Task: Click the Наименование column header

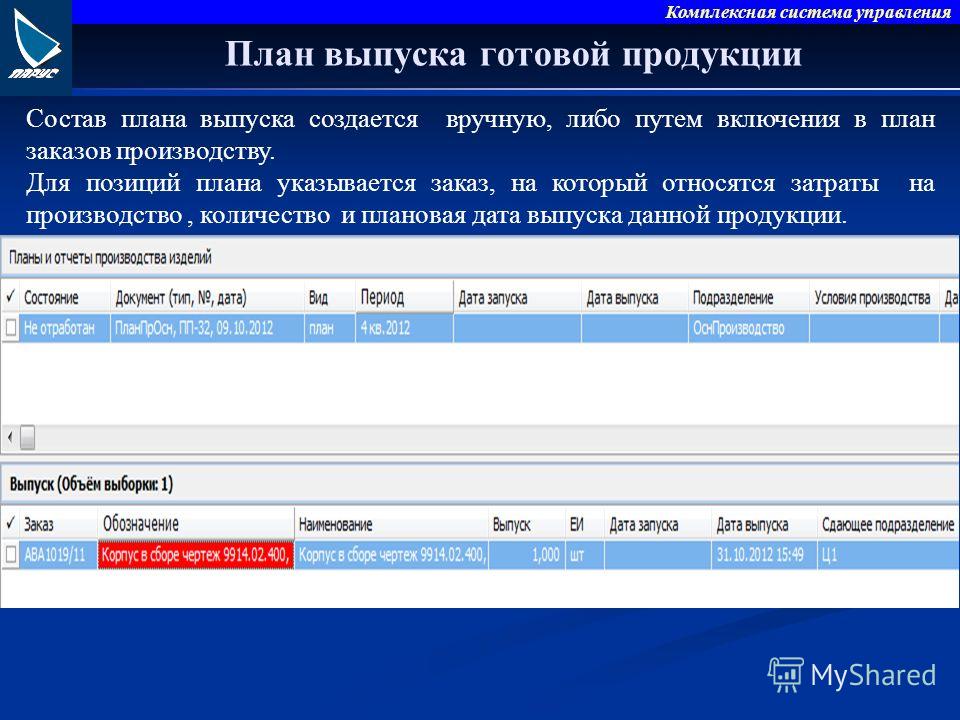Action: coord(391,524)
